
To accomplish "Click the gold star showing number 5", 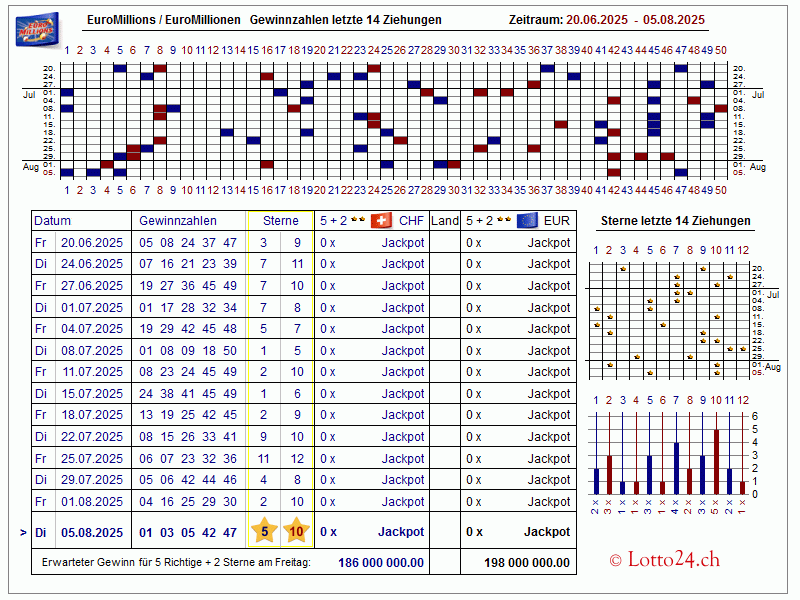I will [264, 532].
